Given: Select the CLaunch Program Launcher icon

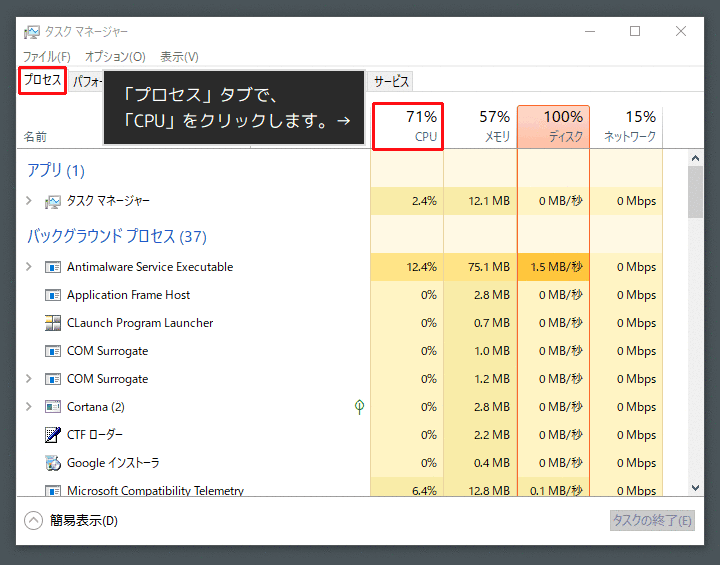Looking at the screenshot, I should (x=53, y=323).
